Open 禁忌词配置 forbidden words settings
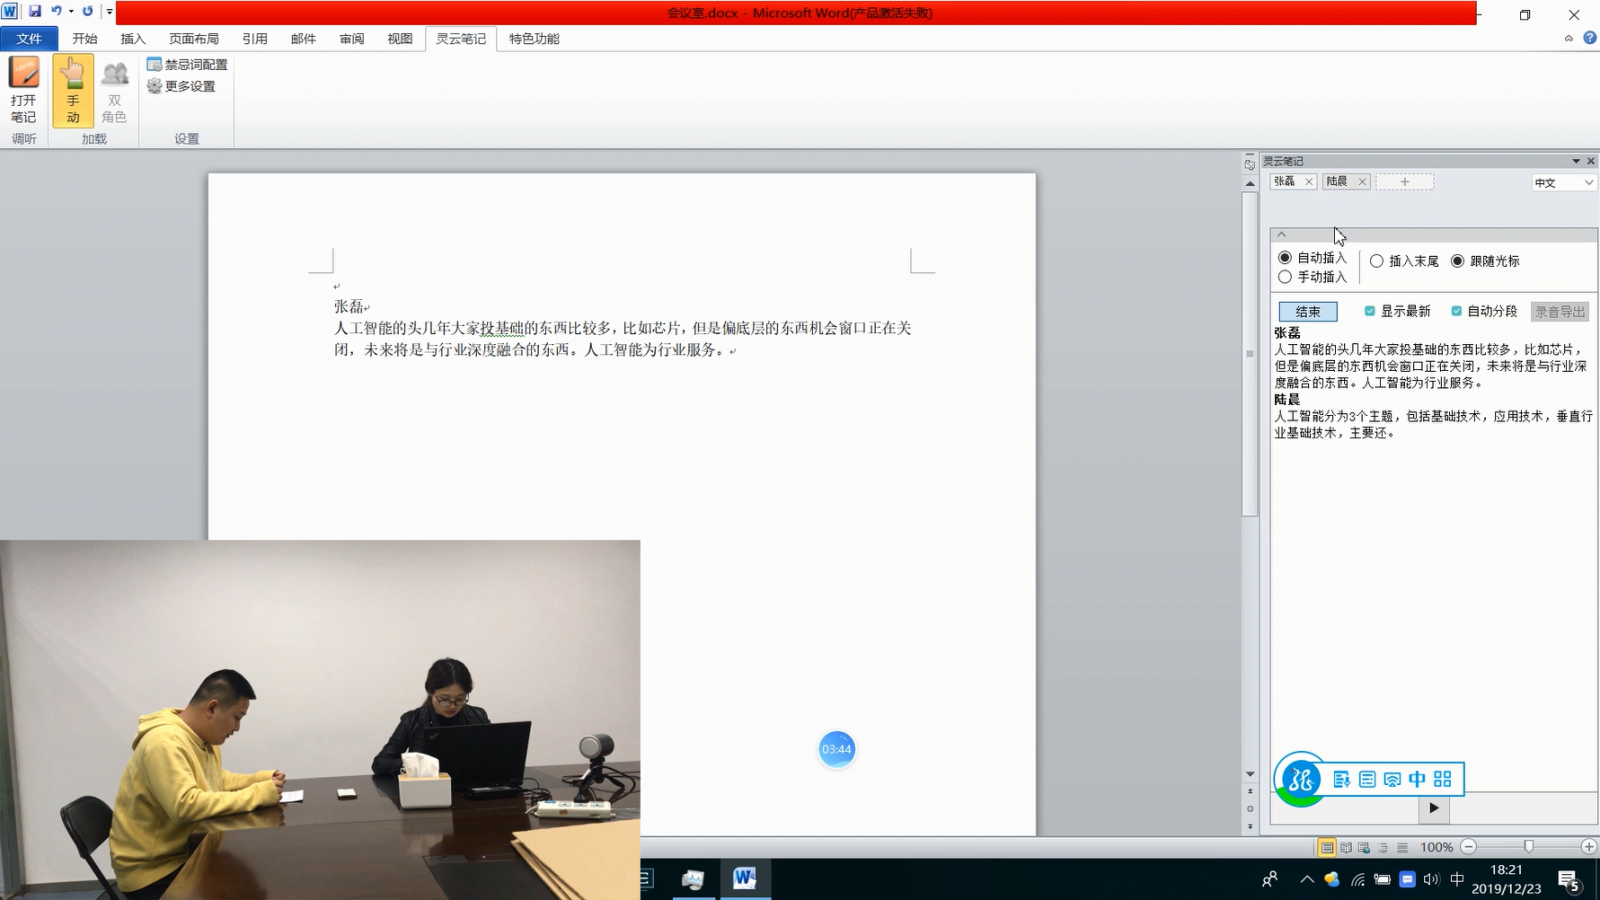This screenshot has width=1600, height=900. point(187,64)
